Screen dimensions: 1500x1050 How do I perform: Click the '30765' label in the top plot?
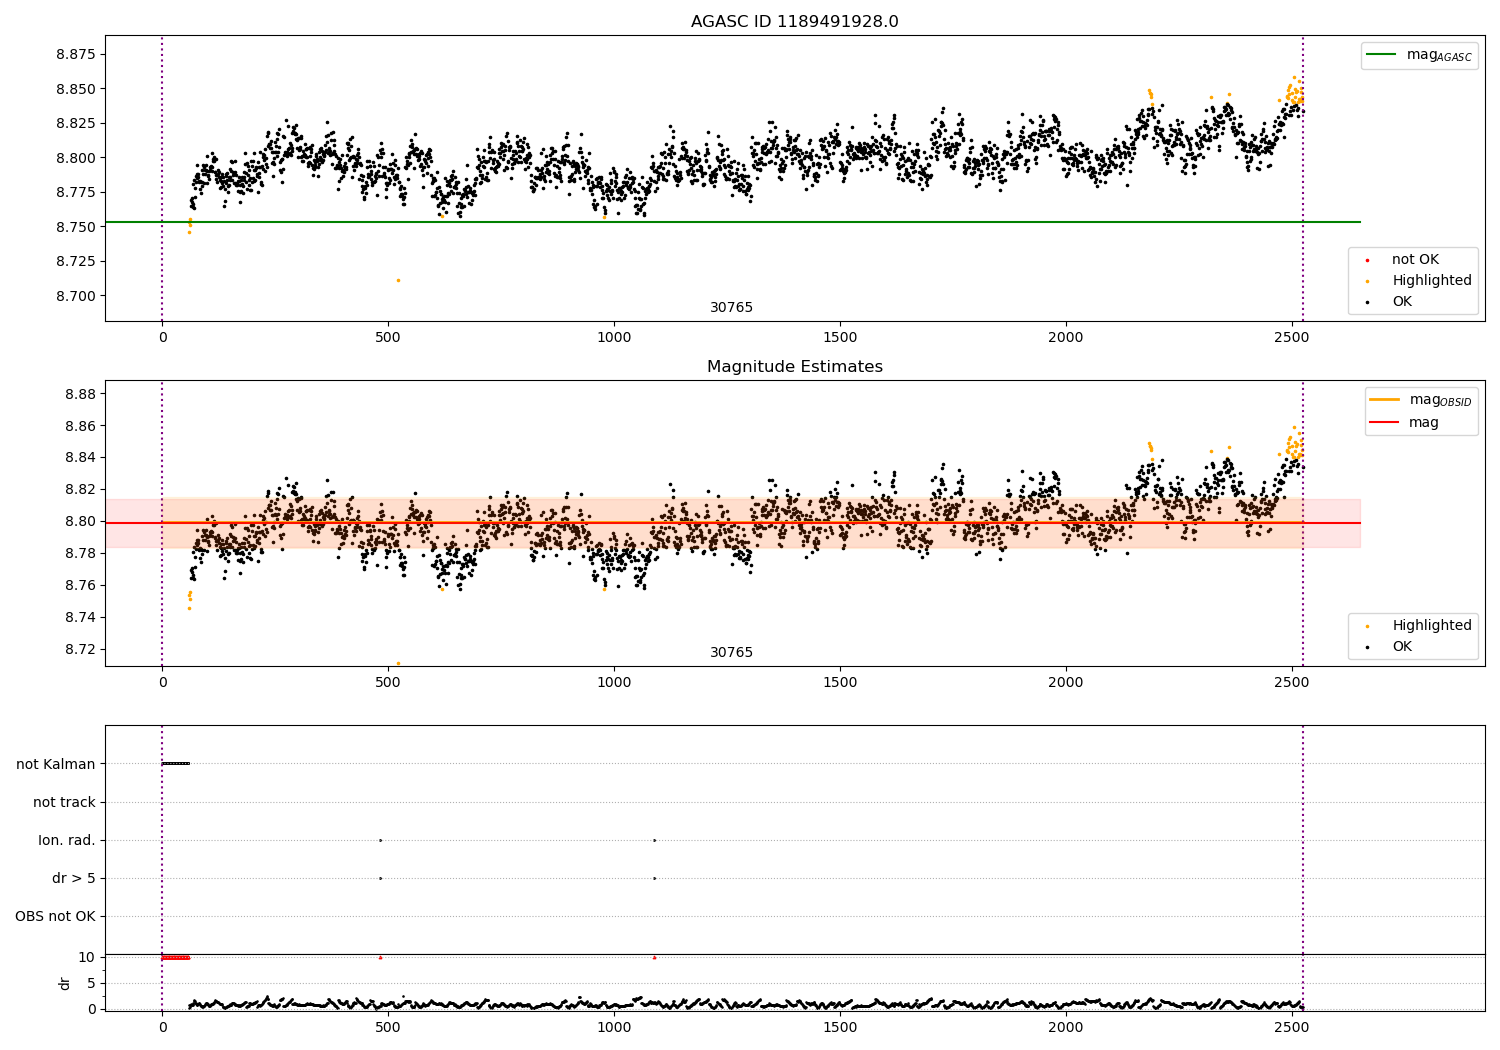point(731,308)
